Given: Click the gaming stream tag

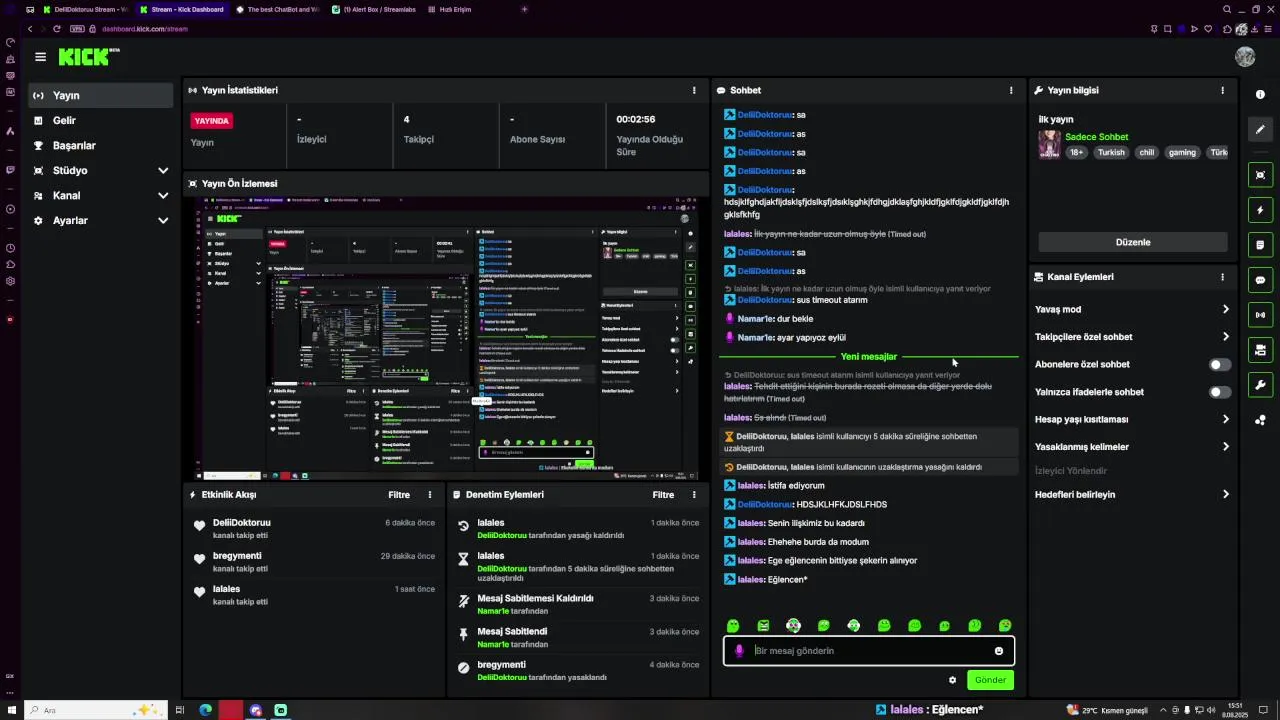Looking at the screenshot, I should (1182, 152).
